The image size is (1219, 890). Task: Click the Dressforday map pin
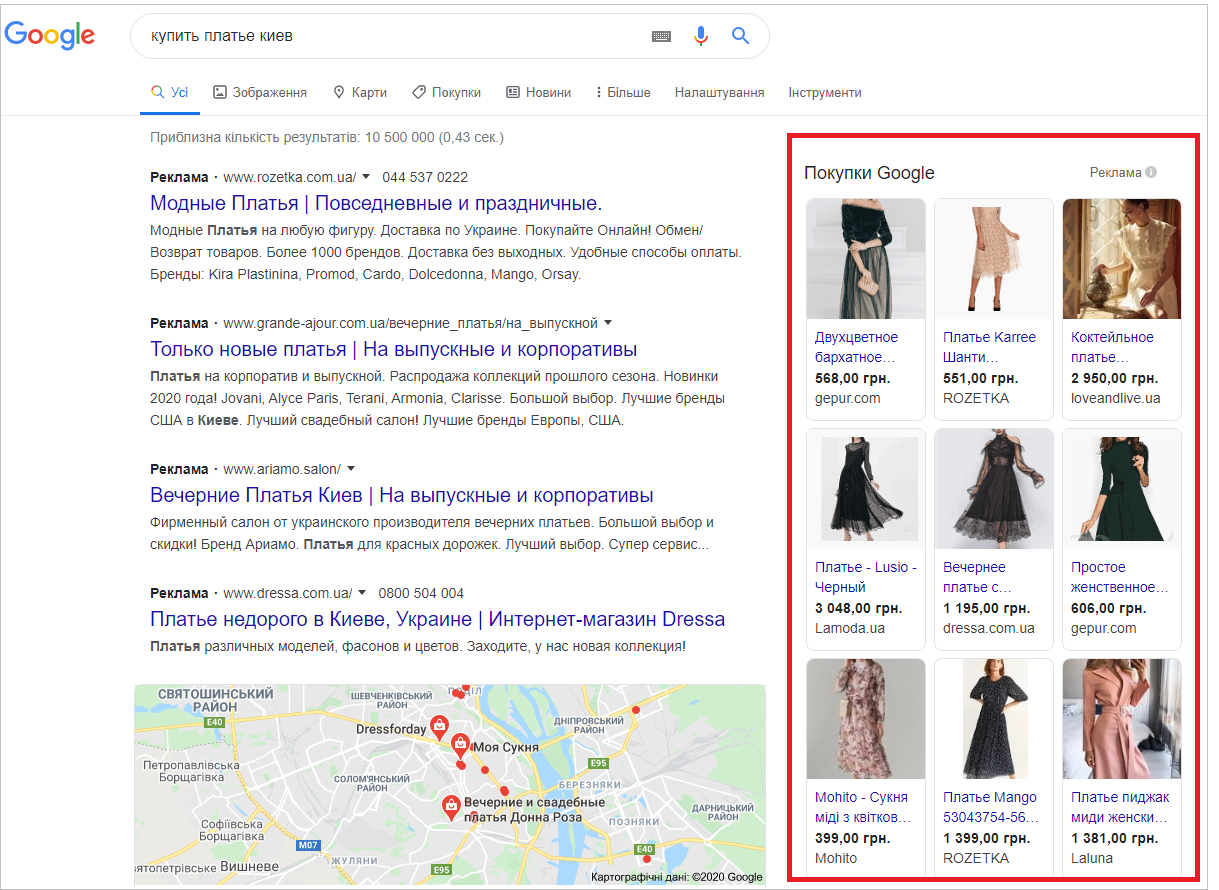tap(438, 726)
